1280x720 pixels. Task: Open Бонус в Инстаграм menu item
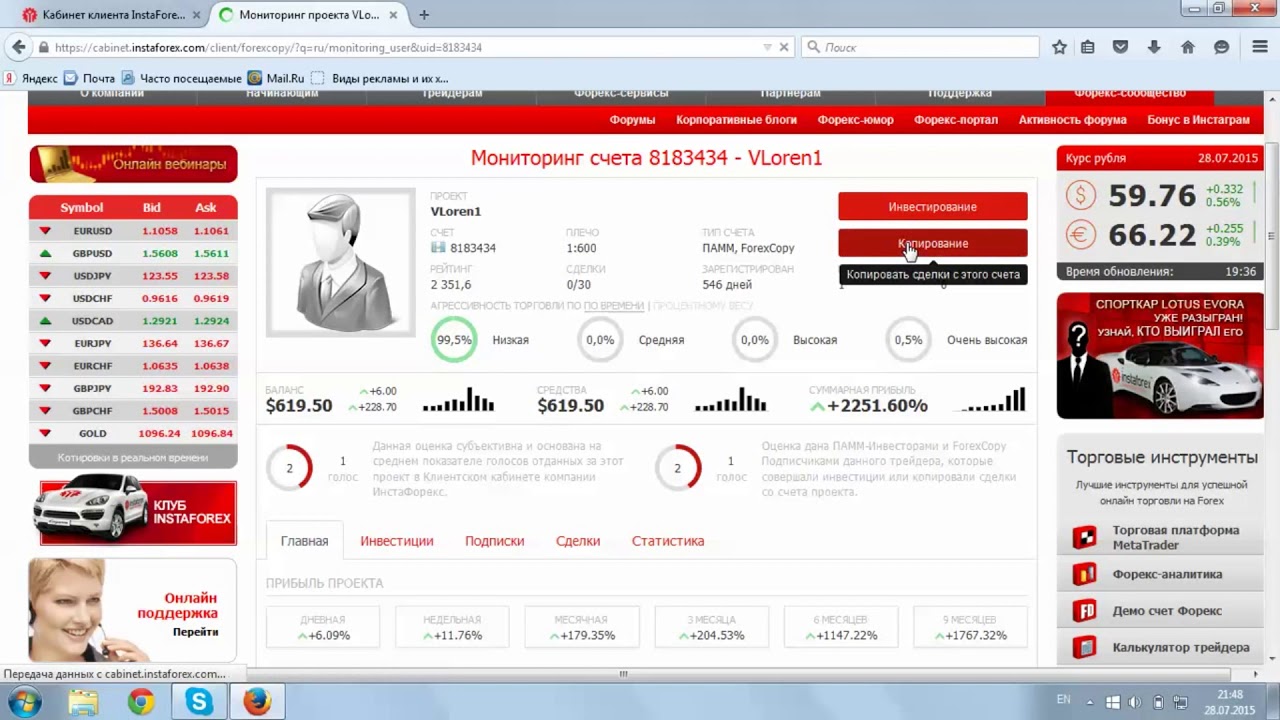(1198, 120)
